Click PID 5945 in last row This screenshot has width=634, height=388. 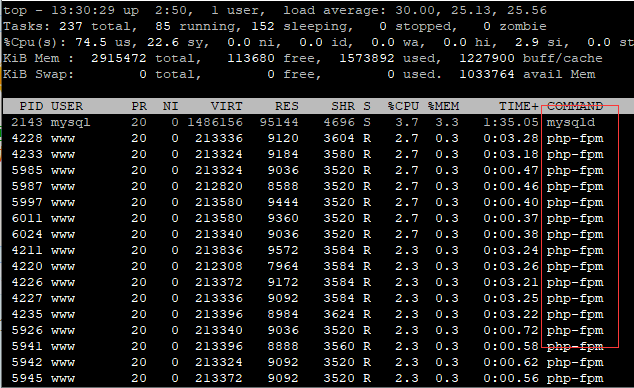point(27,378)
